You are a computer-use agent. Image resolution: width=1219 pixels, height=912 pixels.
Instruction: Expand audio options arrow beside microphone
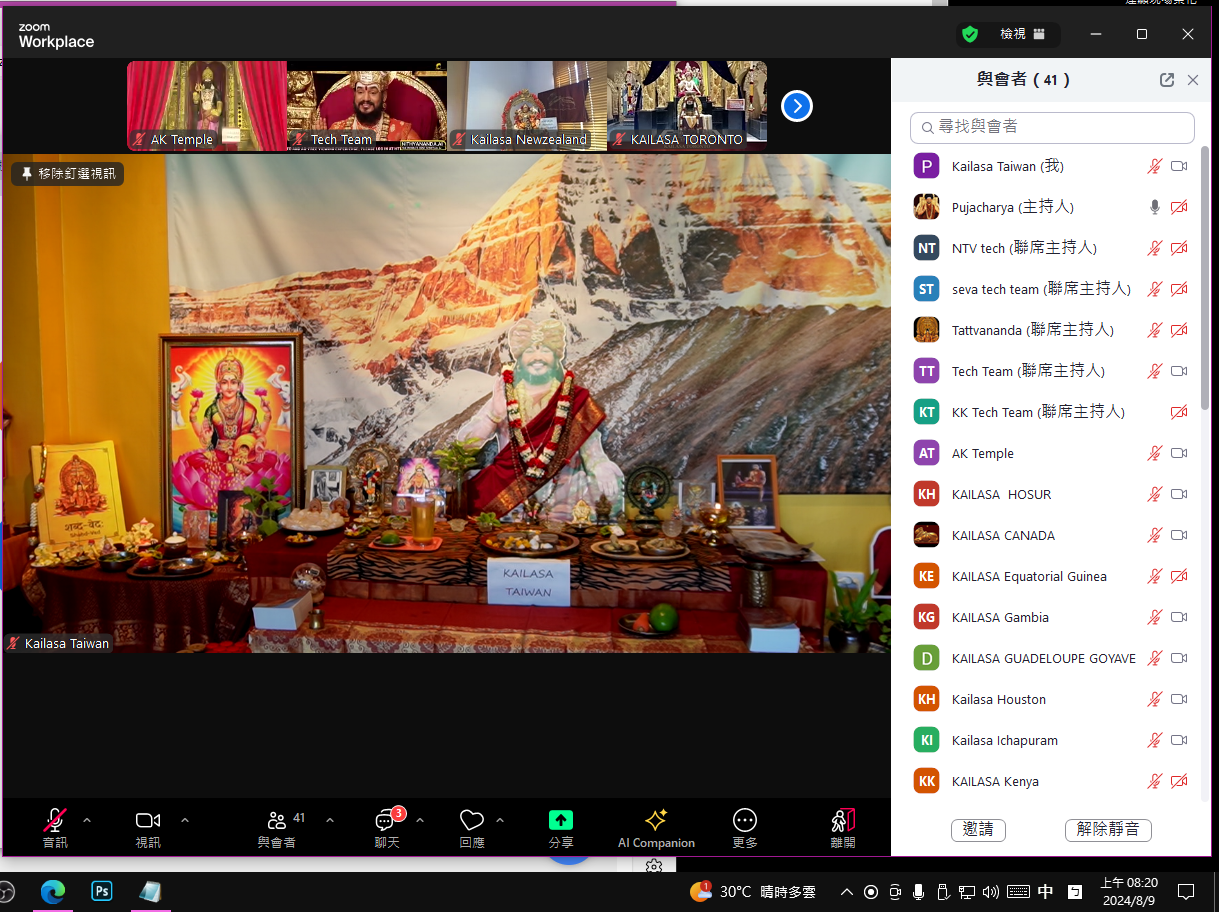pyautogui.click(x=87, y=821)
